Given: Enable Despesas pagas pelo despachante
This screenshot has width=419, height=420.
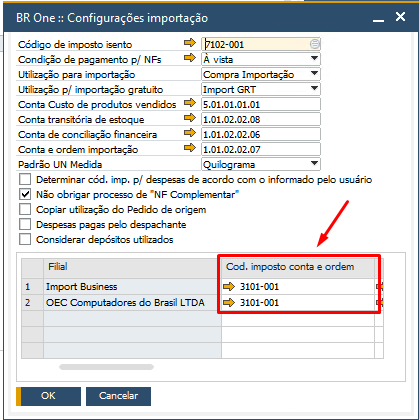Looking at the screenshot, I should (25, 224).
